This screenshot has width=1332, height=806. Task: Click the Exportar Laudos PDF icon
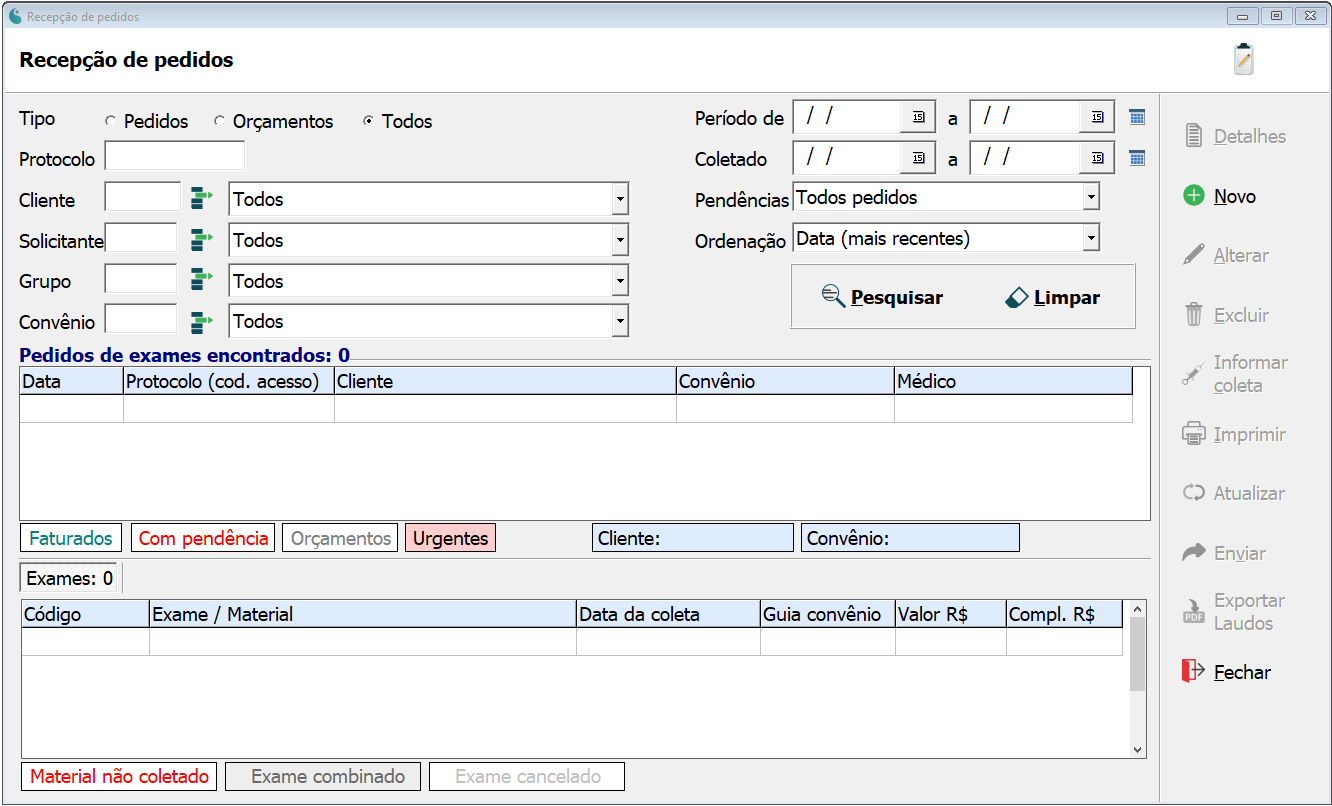(x=1194, y=611)
